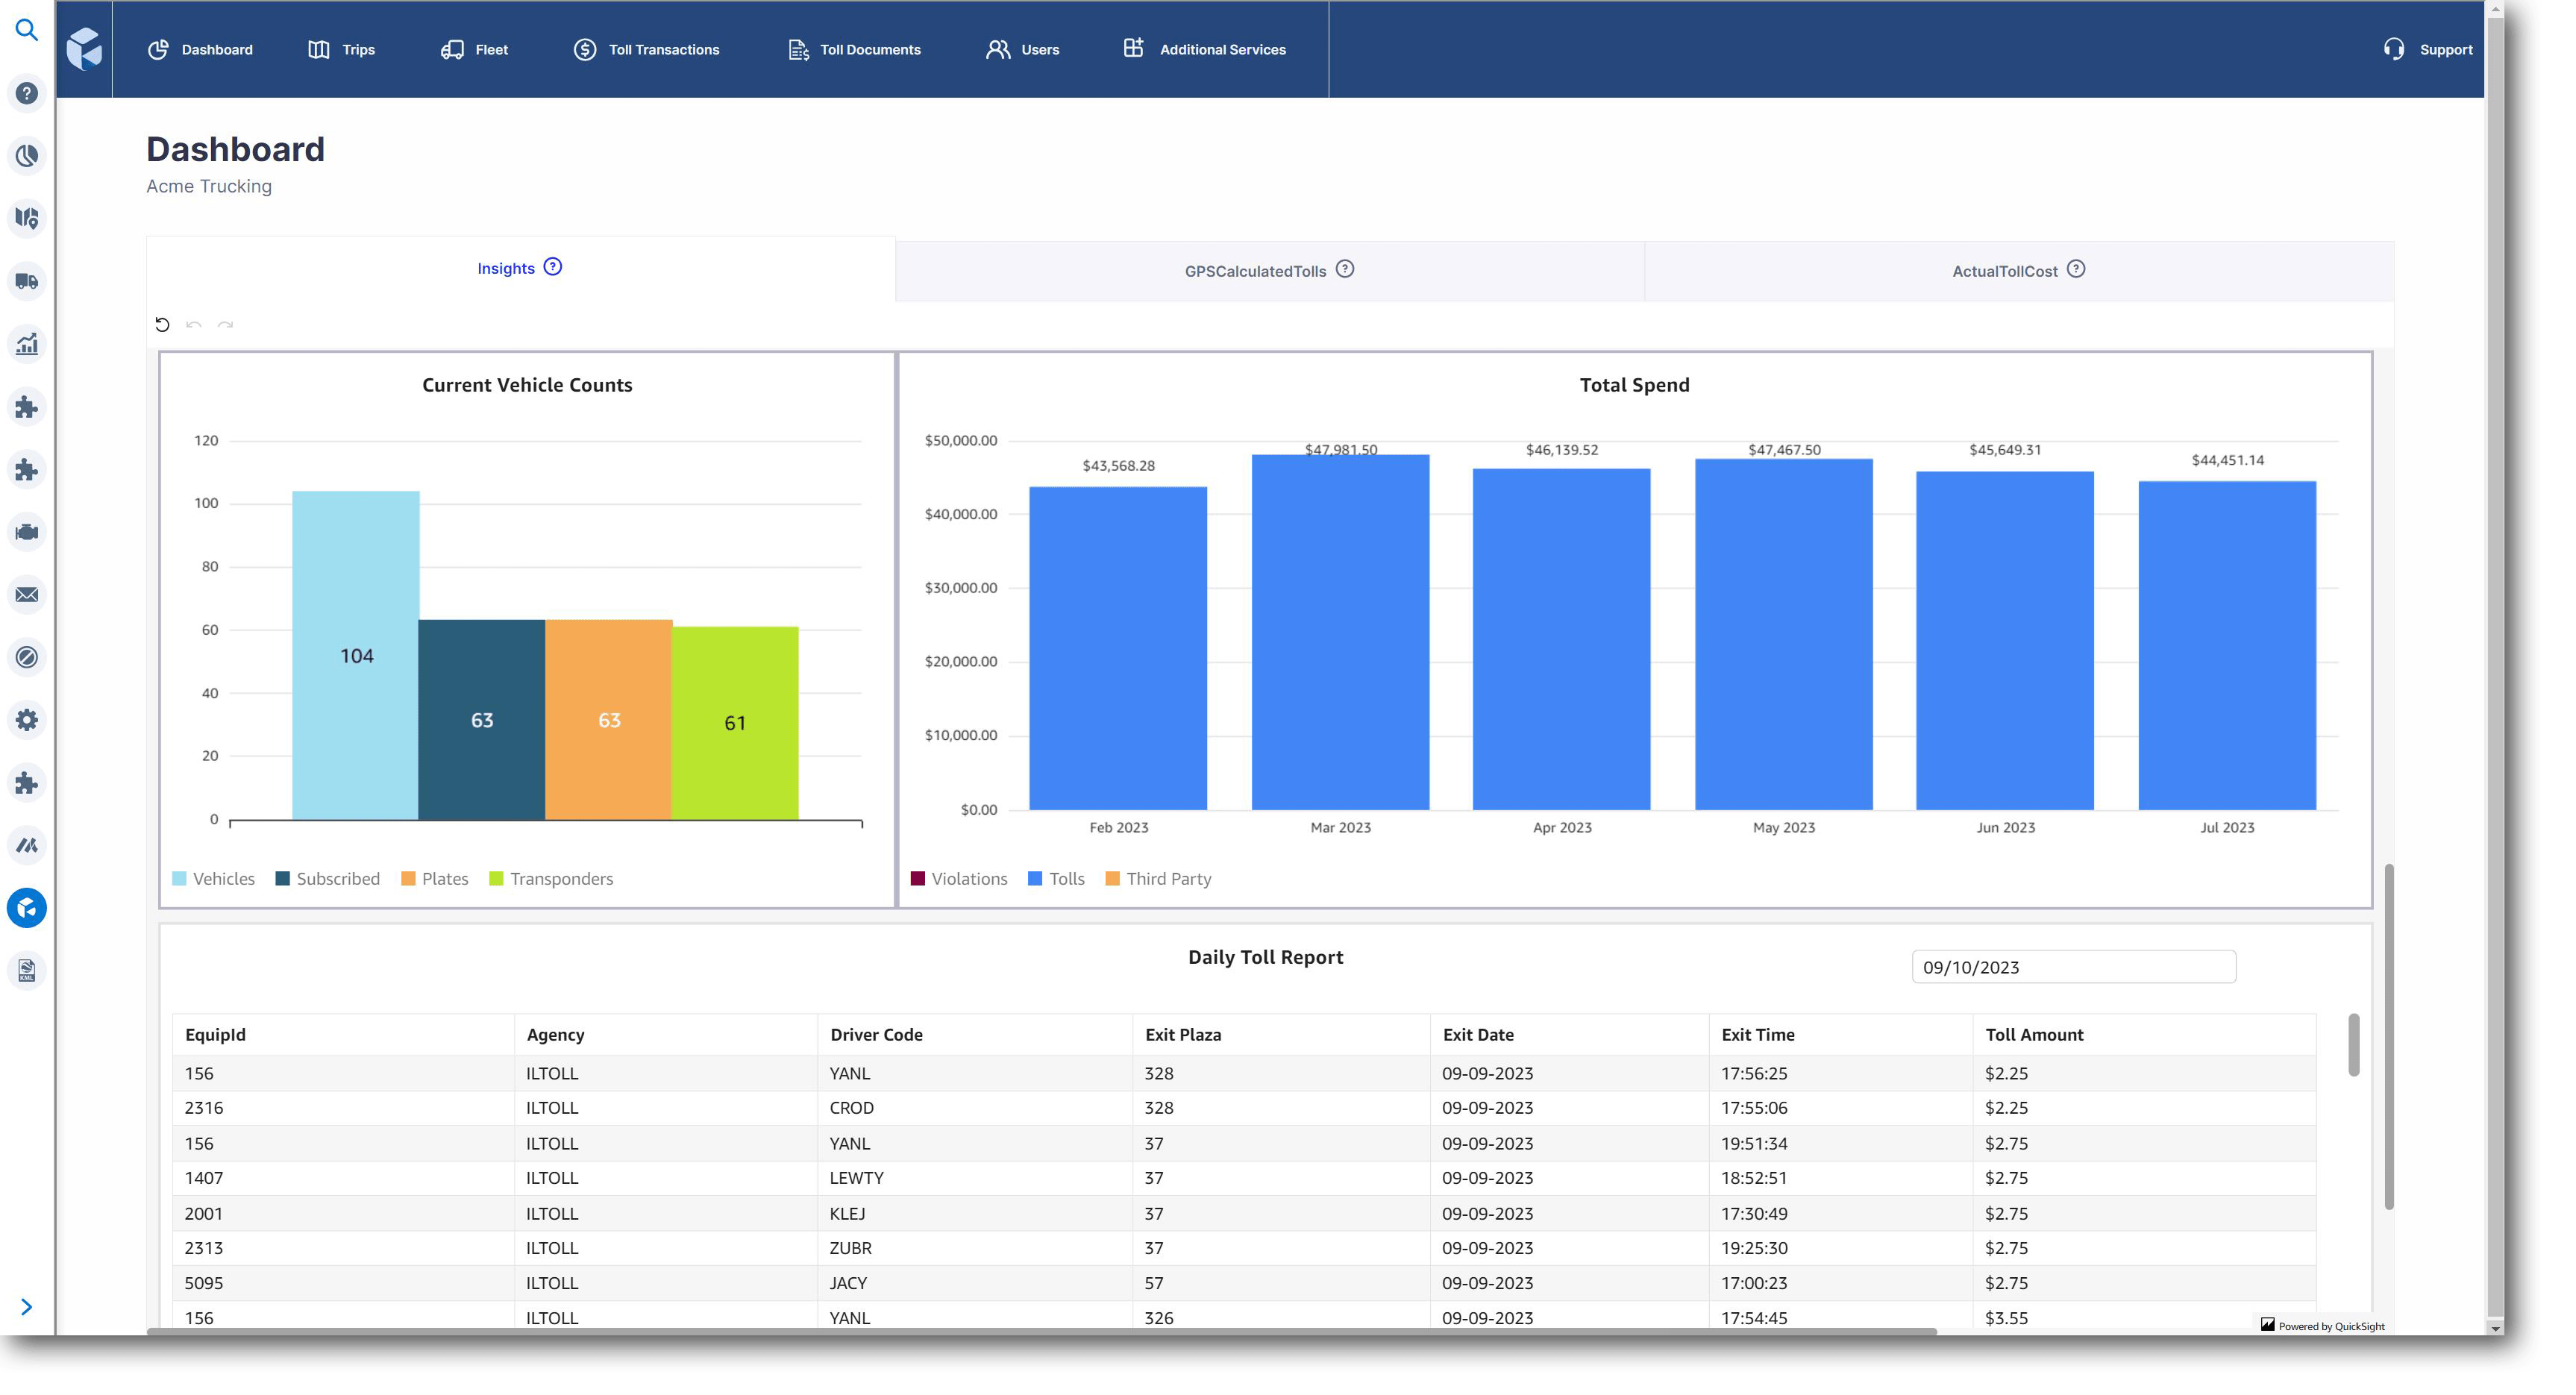Open the search icon in the sidebar
The image size is (2576, 1395).
coord(27,29)
